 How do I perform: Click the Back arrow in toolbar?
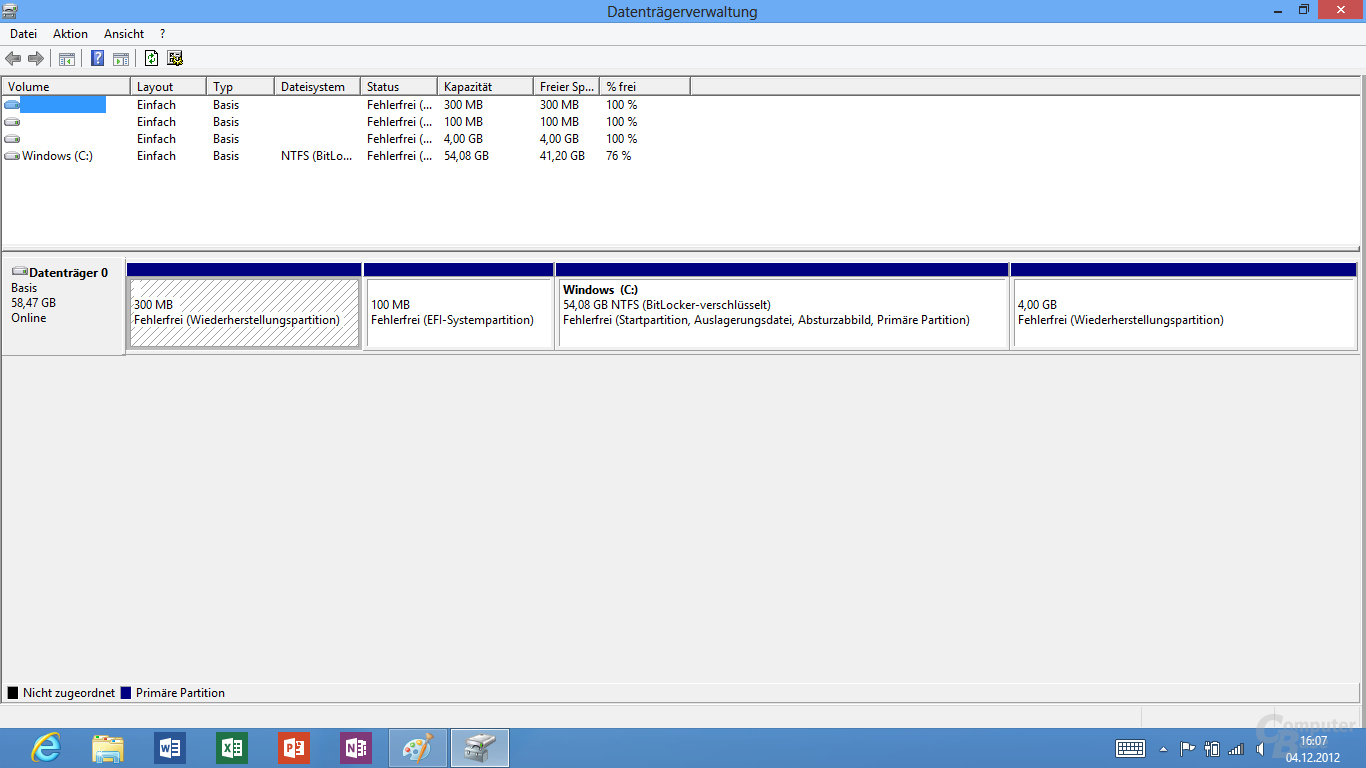click(13, 59)
